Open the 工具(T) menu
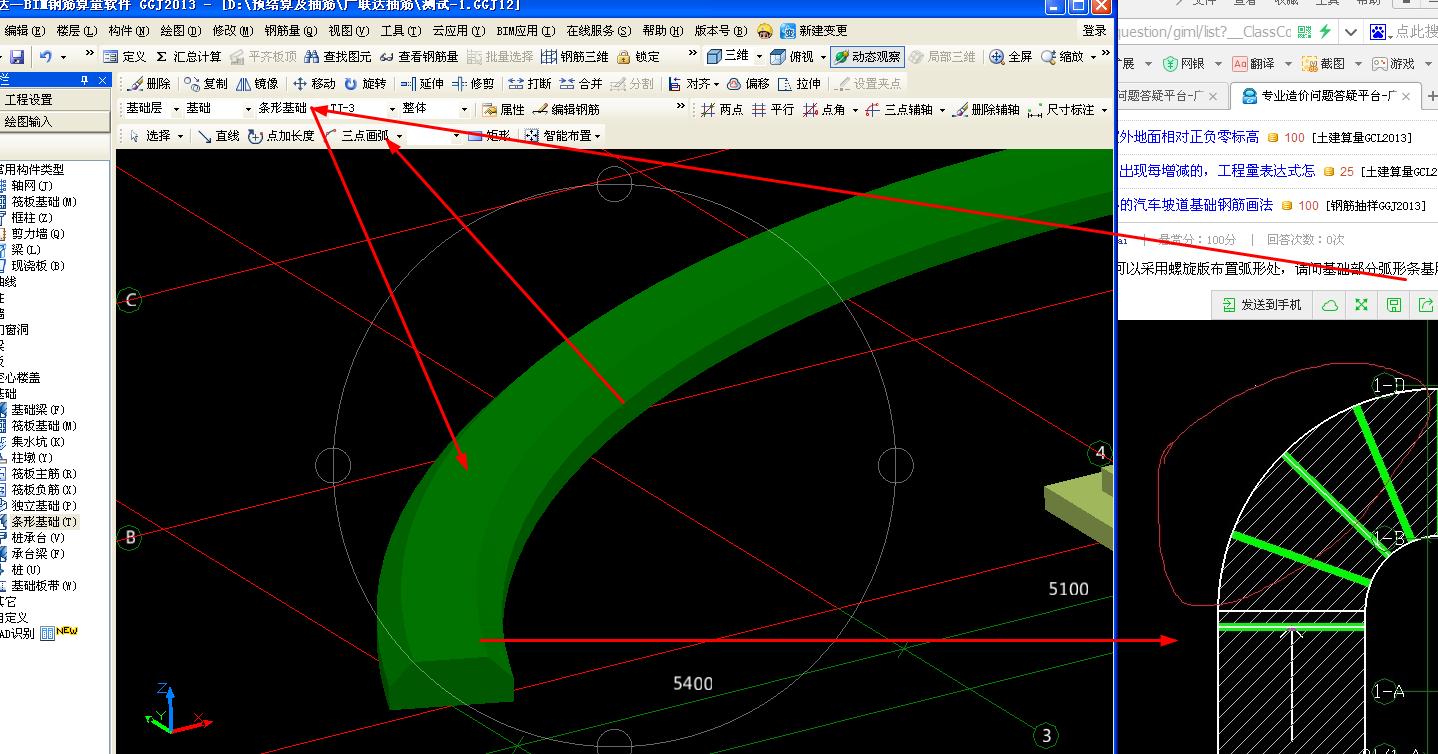Image resolution: width=1438 pixels, height=754 pixels. pos(400,31)
